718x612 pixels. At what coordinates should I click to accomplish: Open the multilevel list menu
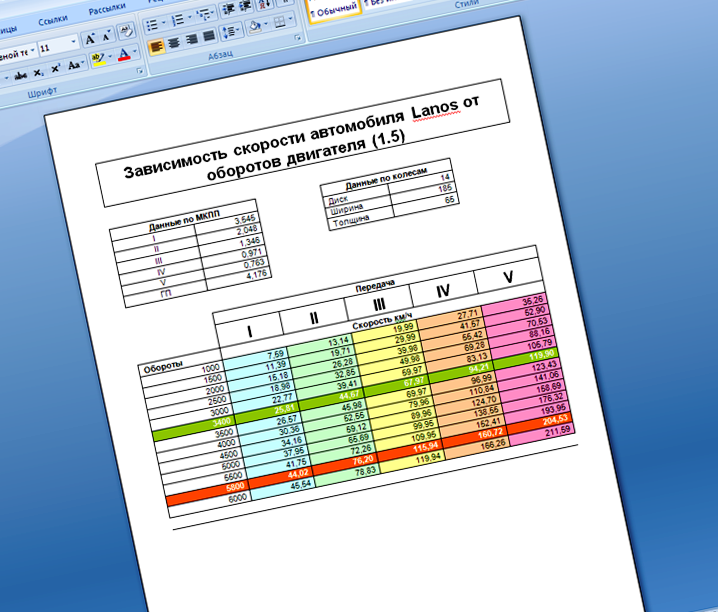point(206,14)
